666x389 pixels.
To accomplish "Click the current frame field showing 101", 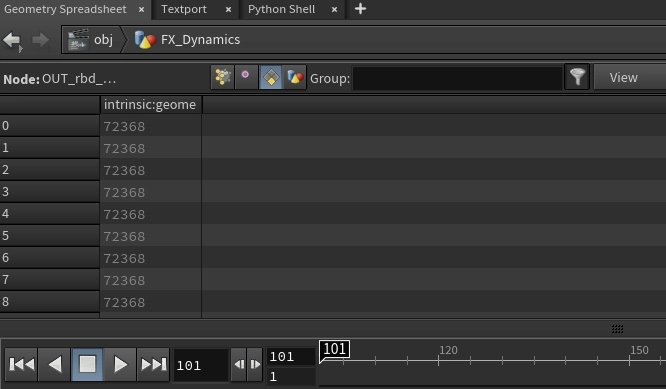I will point(200,365).
